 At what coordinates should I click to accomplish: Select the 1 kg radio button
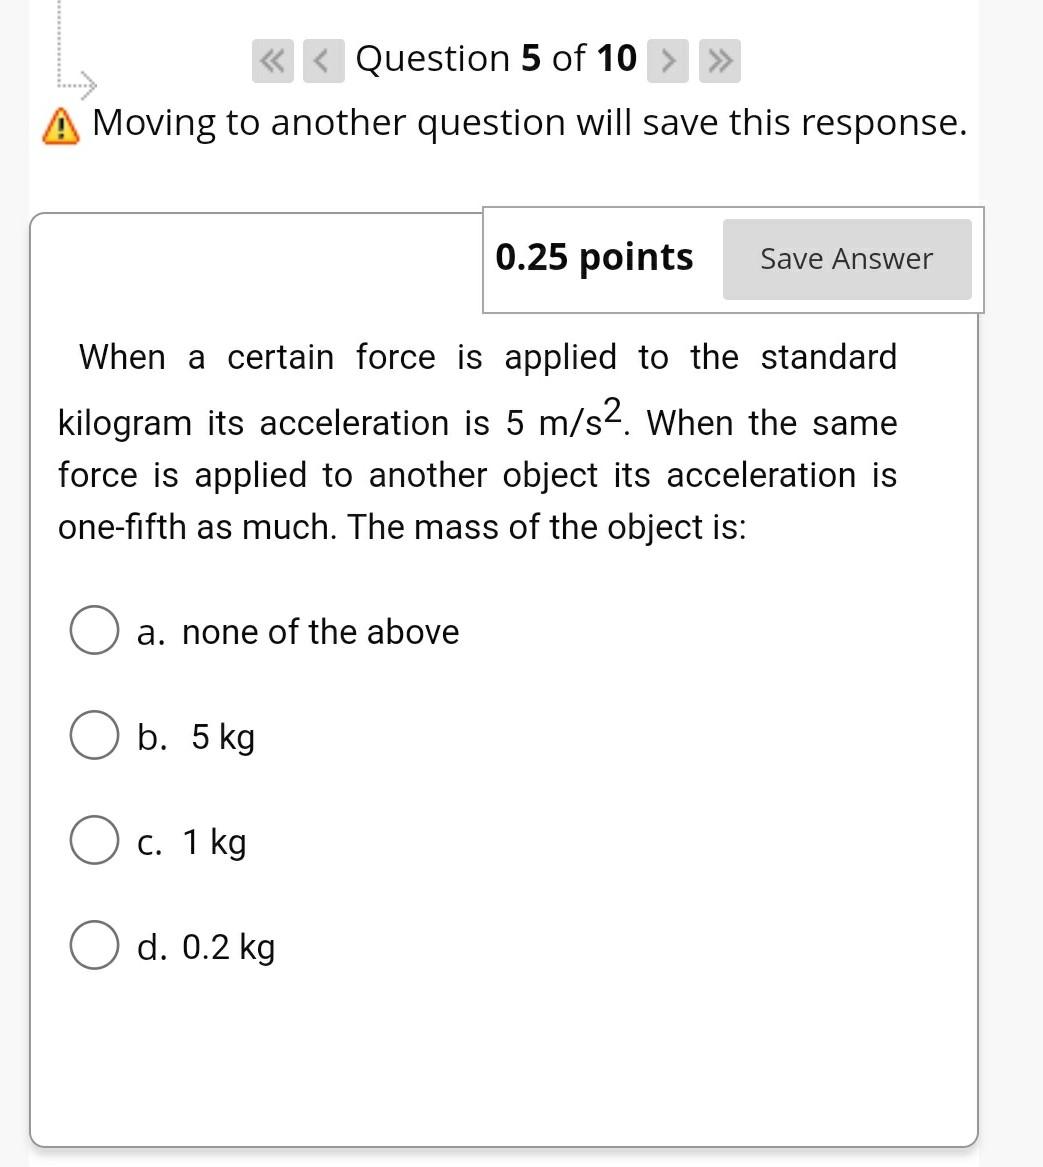93,841
